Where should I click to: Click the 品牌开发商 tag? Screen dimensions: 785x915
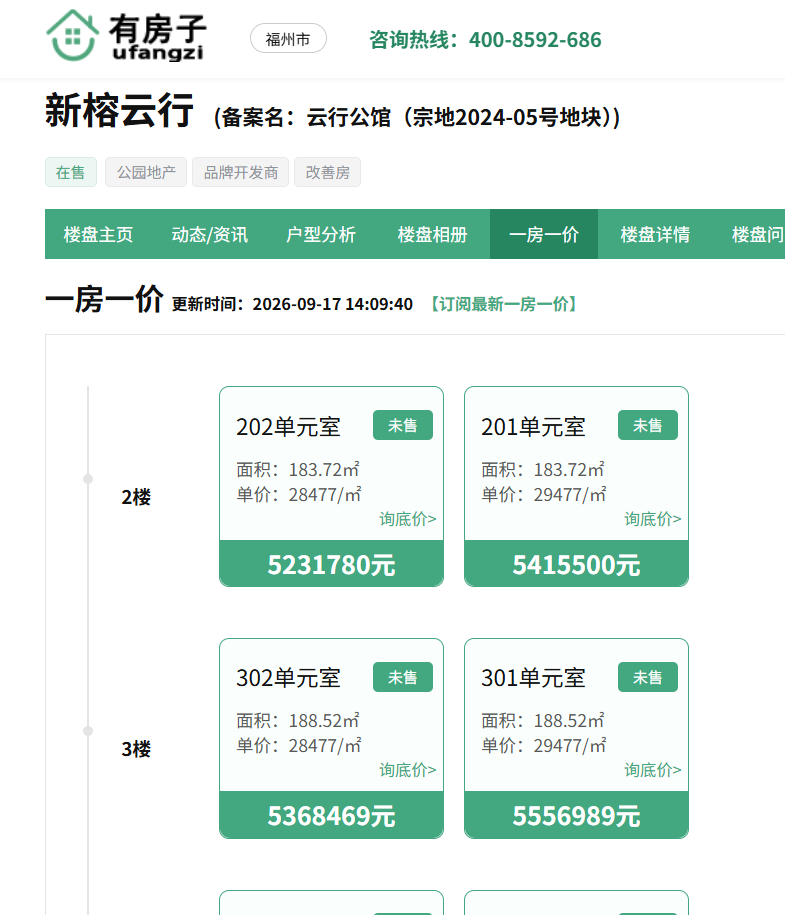click(x=240, y=172)
